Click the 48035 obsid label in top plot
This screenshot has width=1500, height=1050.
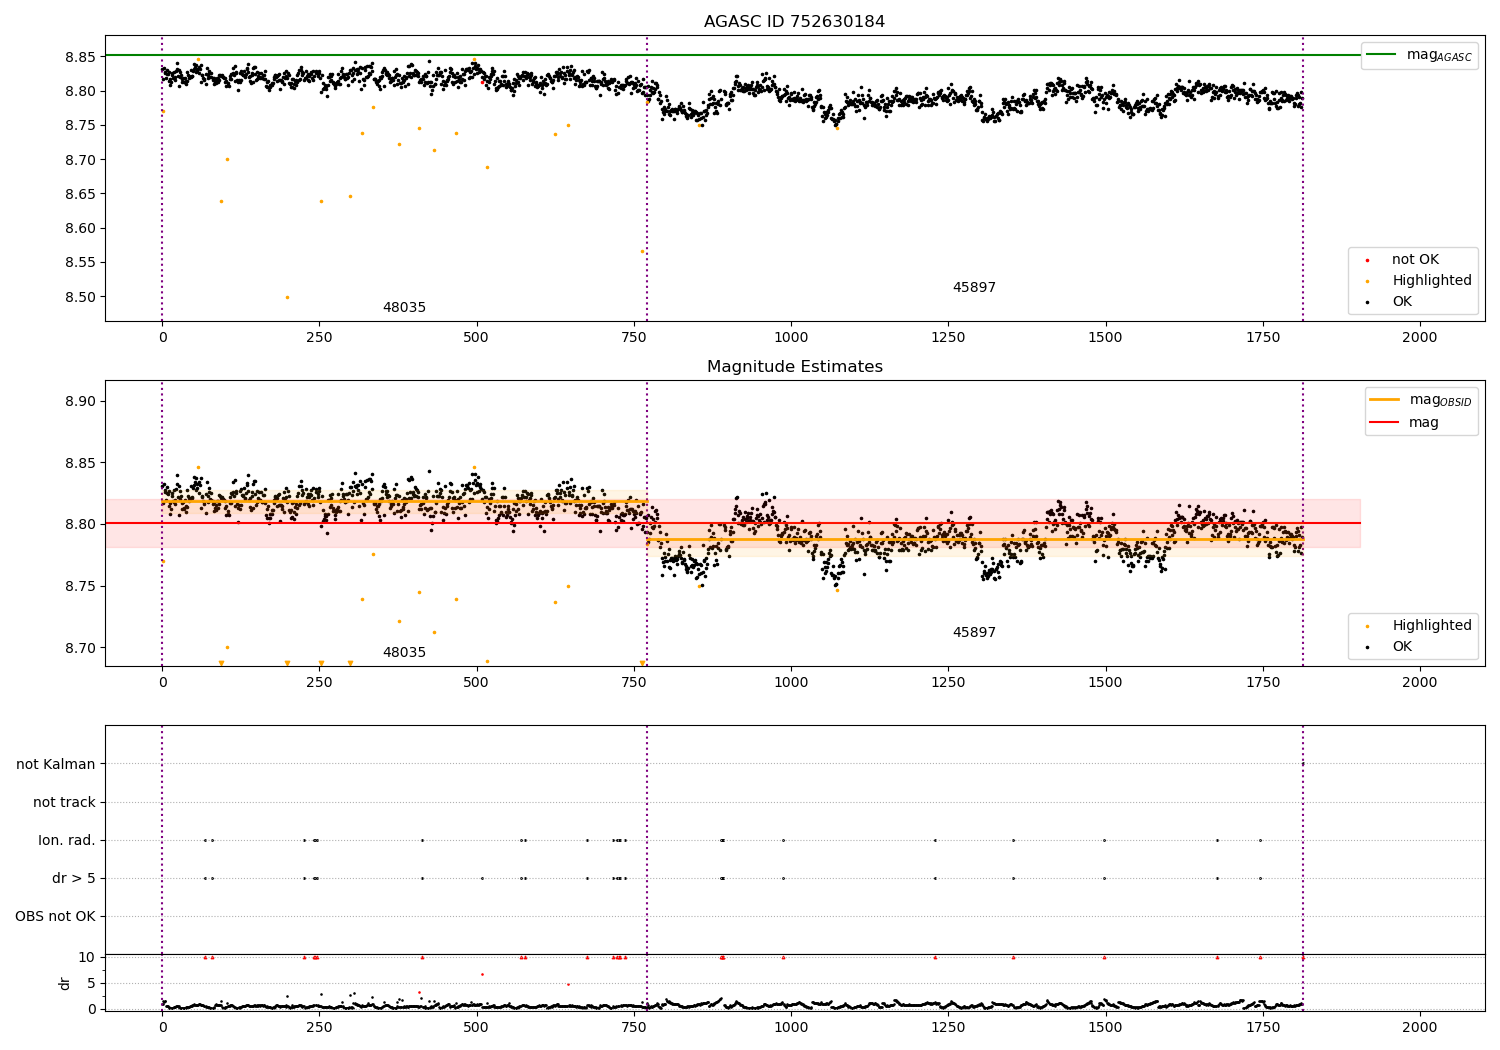click(x=404, y=308)
